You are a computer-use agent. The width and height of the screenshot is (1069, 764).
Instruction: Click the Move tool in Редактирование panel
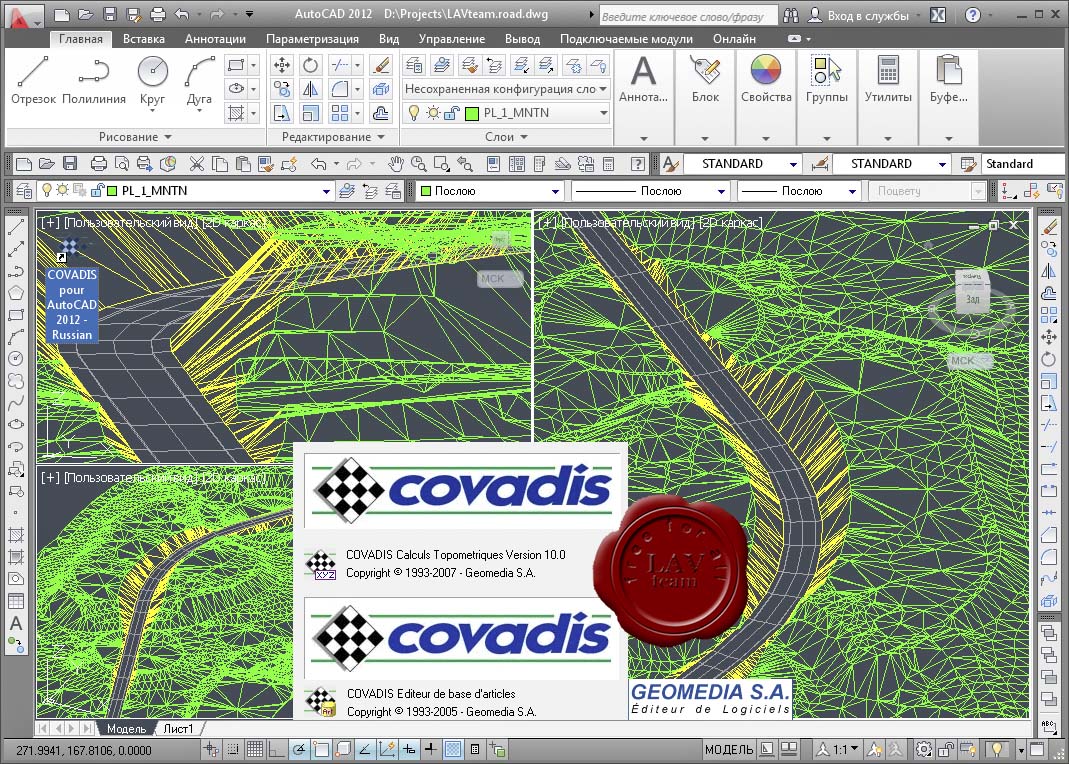pos(282,65)
